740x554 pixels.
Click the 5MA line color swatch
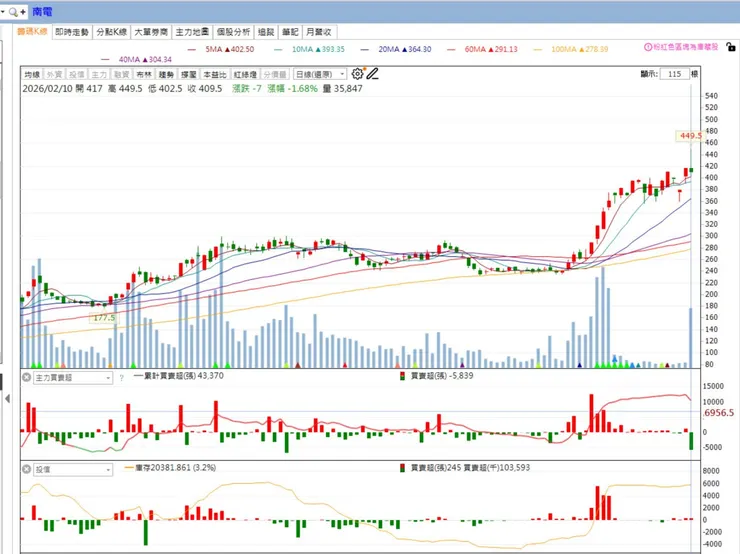(192, 50)
